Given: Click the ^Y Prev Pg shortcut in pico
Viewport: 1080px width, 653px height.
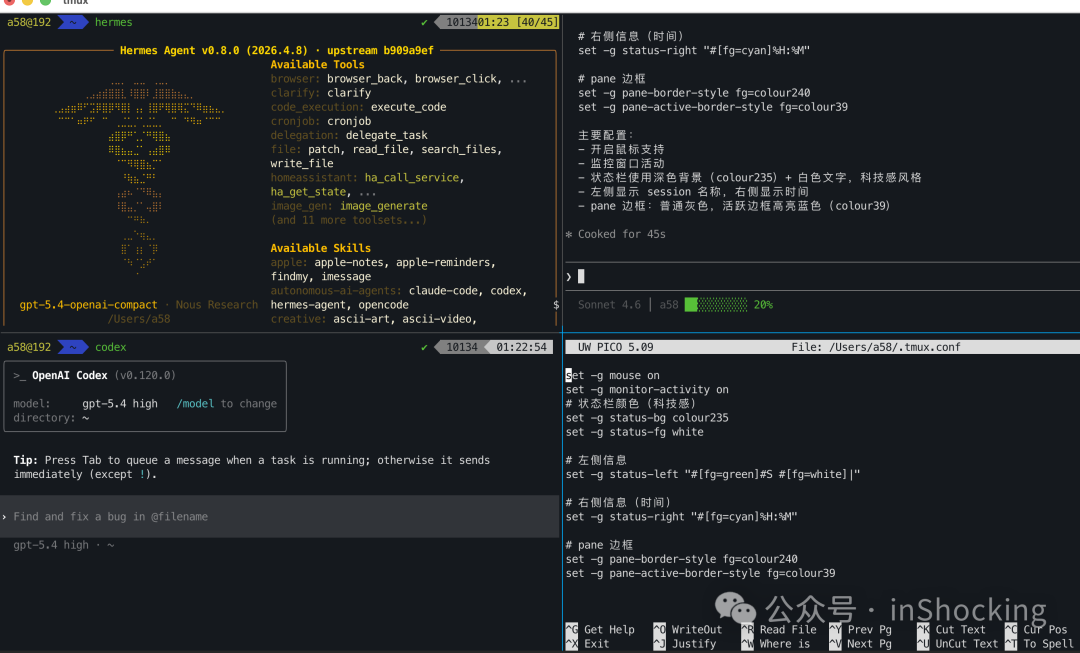Looking at the screenshot, I should 860,630.
